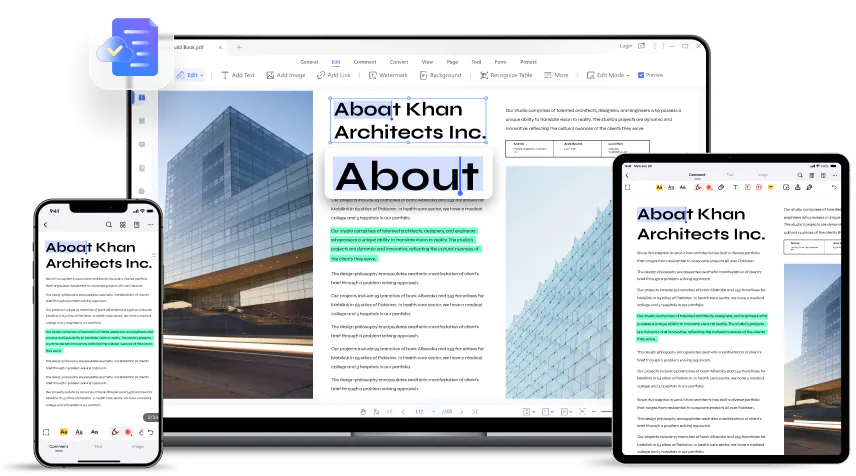Switch to the Comment tab on laptop

(365, 62)
